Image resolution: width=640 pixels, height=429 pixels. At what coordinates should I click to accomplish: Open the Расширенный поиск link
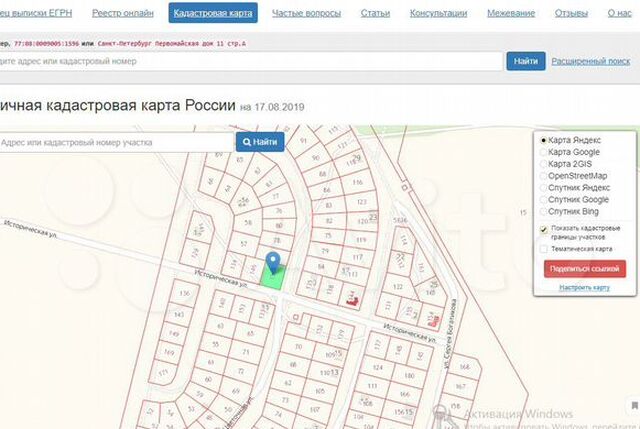pyautogui.click(x=591, y=61)
